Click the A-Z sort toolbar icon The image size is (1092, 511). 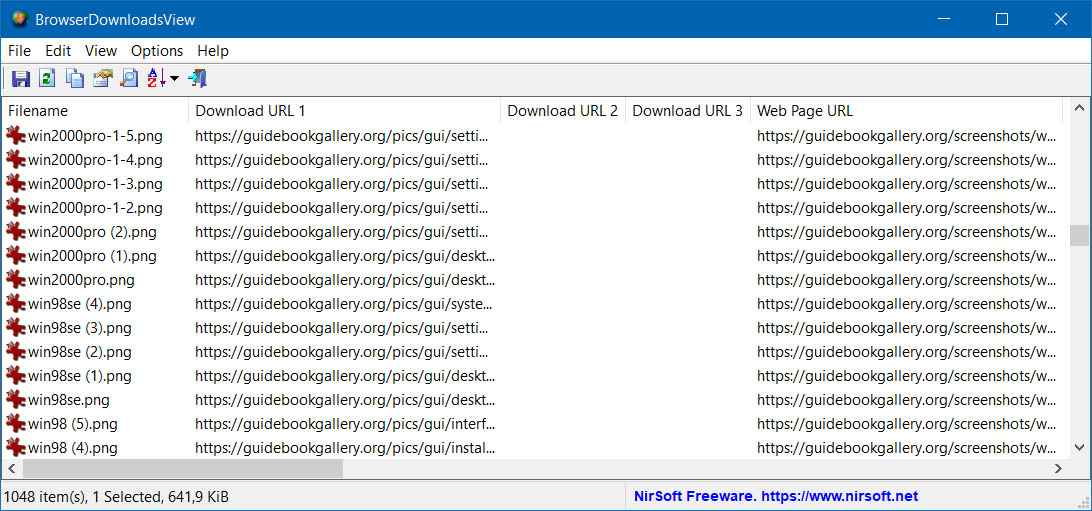(156, 78)
